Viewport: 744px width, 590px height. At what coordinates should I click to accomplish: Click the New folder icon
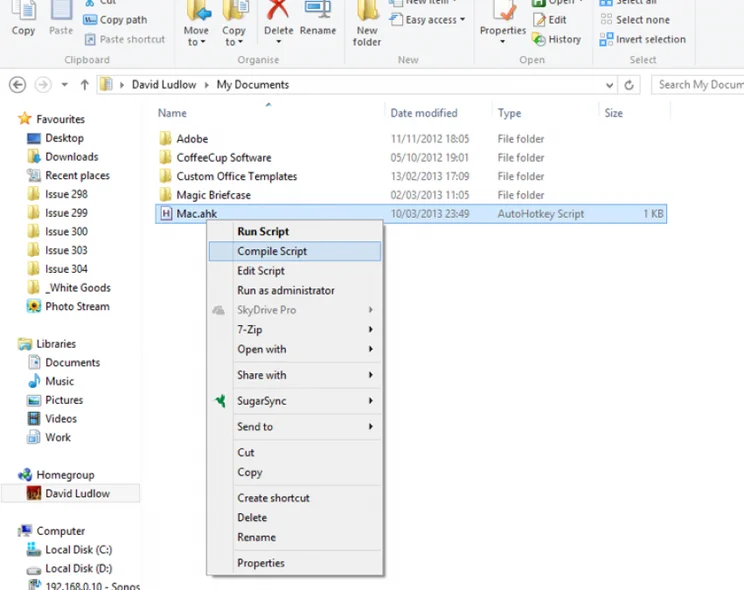pyautogui.click(x=367, y=24)
